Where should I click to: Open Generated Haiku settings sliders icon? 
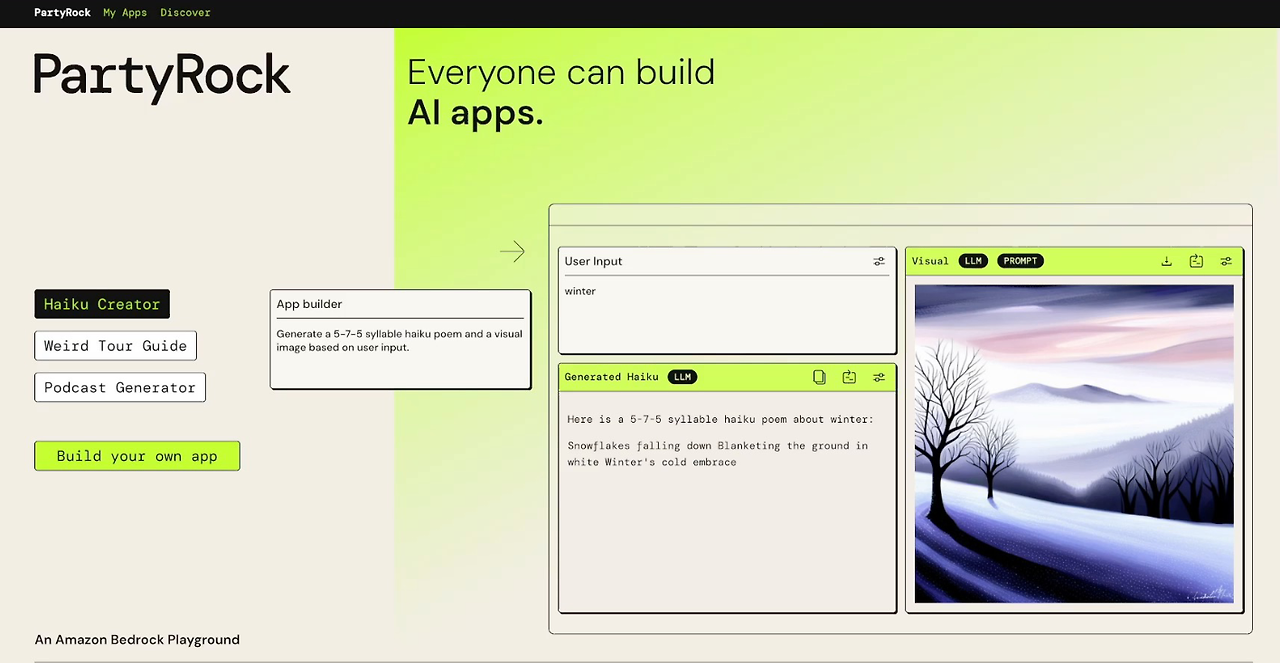click(879, 377)
